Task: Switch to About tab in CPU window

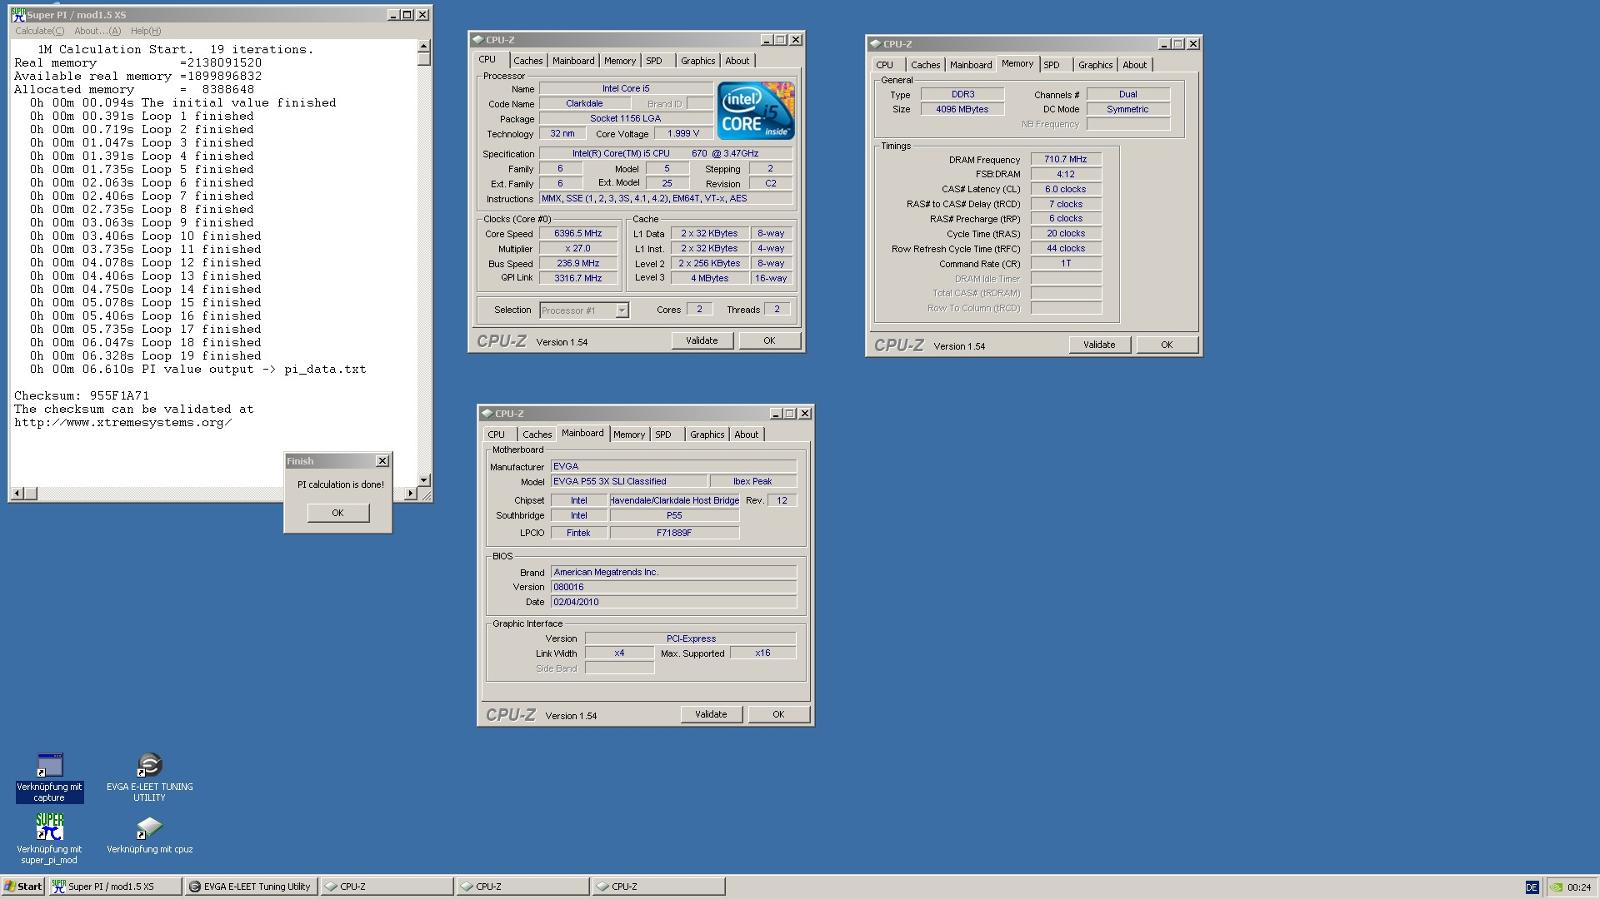Action: (x=737, y=61)
